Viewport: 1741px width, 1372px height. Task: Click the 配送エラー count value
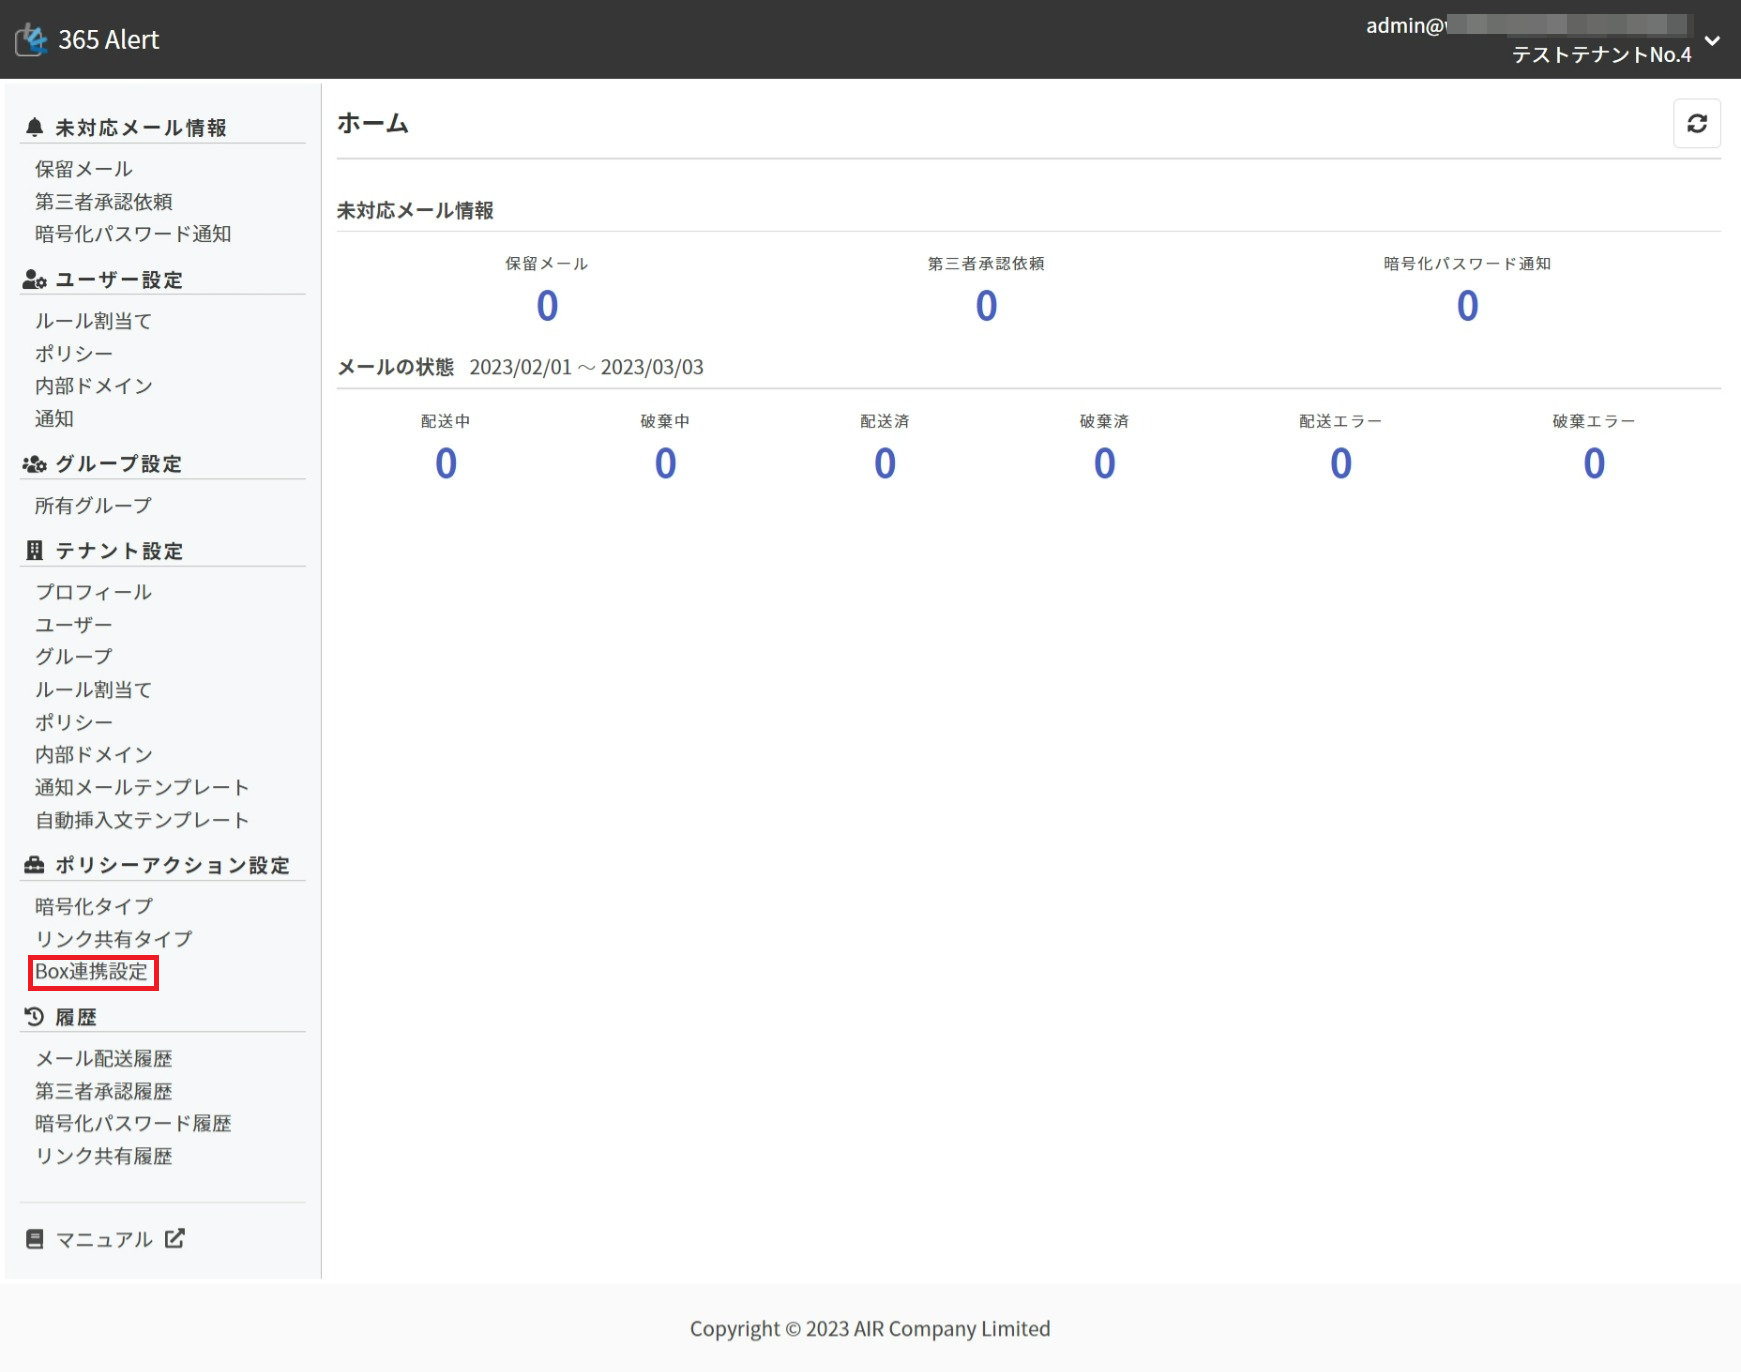tap(1340, 464)
